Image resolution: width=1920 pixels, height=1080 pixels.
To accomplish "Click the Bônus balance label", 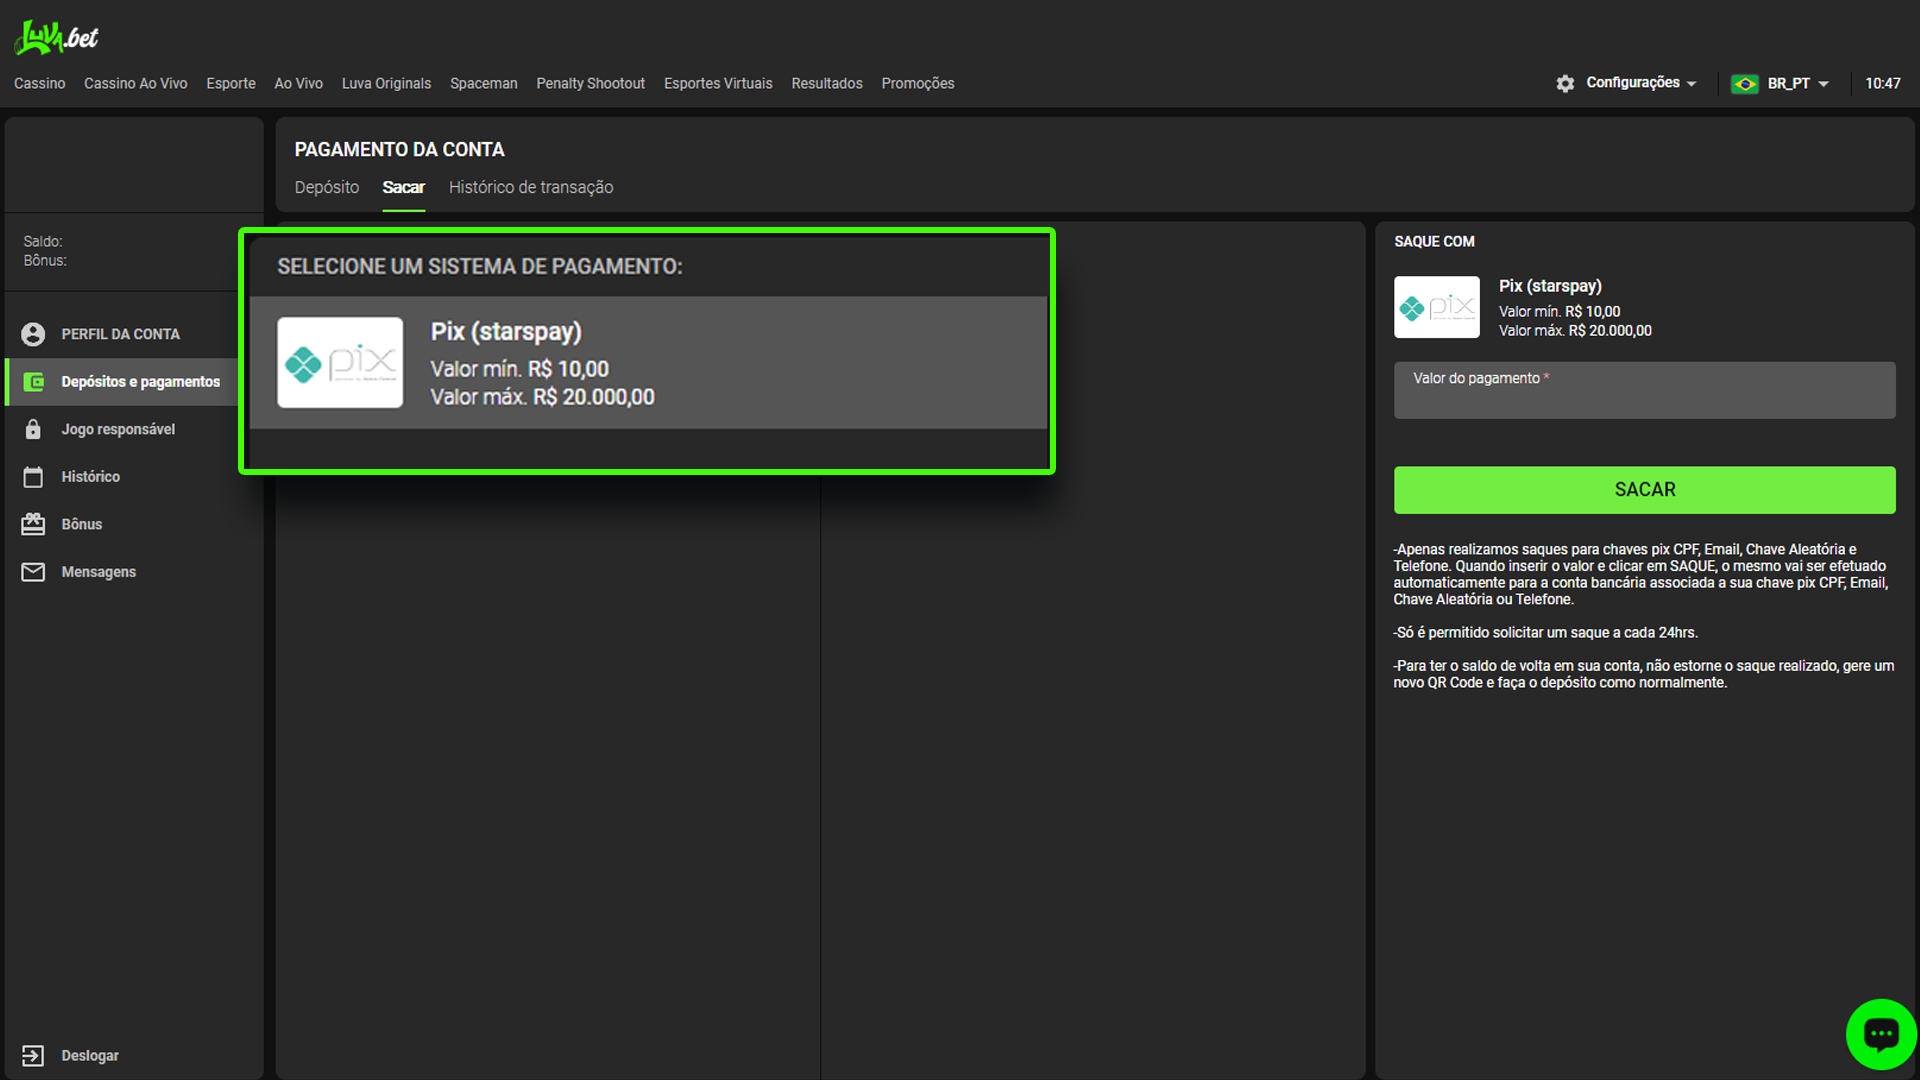I will (x=45, y=261).
